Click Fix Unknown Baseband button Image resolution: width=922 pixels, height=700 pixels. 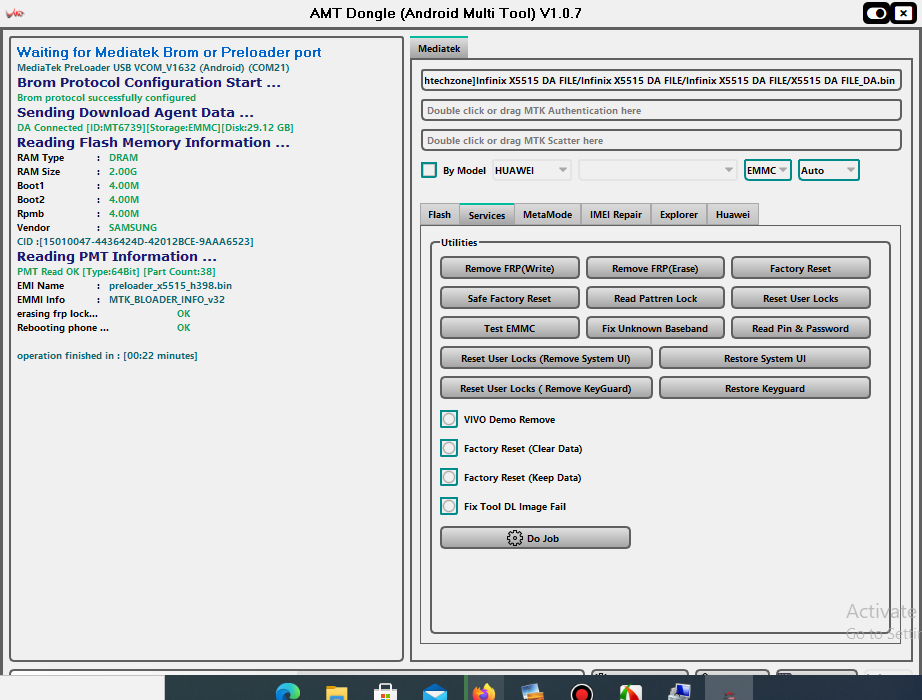coord(655,328)
